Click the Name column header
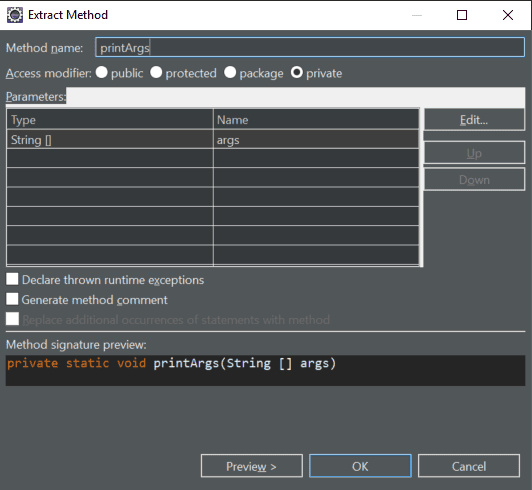 (x=316, y=119)
